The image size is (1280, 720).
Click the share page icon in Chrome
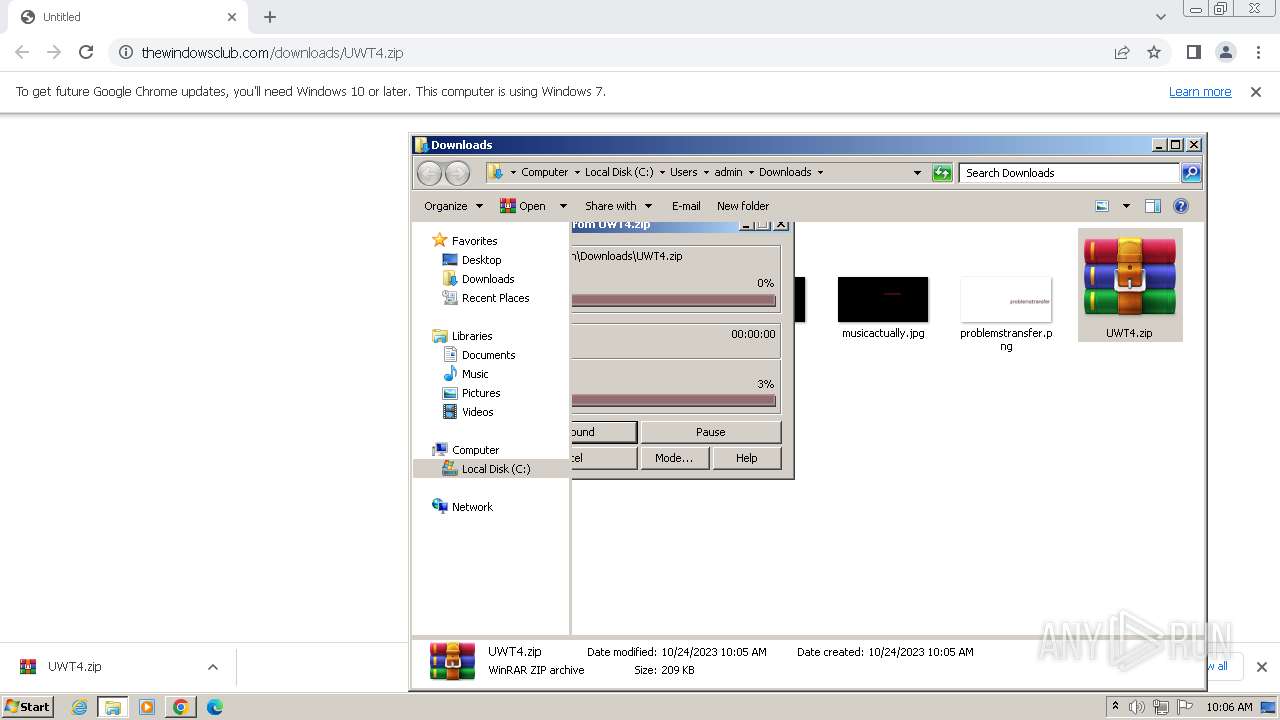[1122, 52]
